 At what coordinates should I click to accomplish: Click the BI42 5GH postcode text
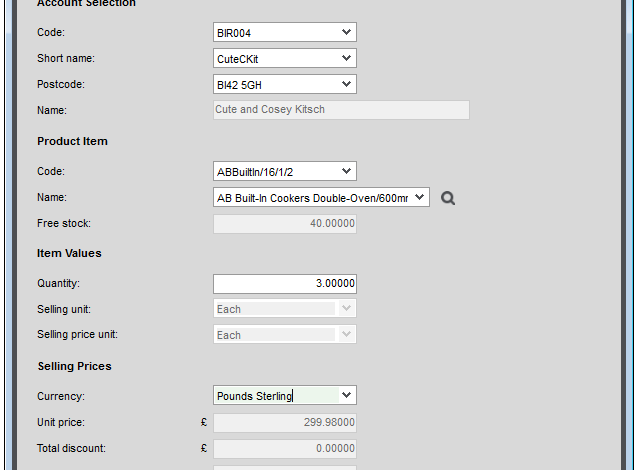tap(239, 85)
